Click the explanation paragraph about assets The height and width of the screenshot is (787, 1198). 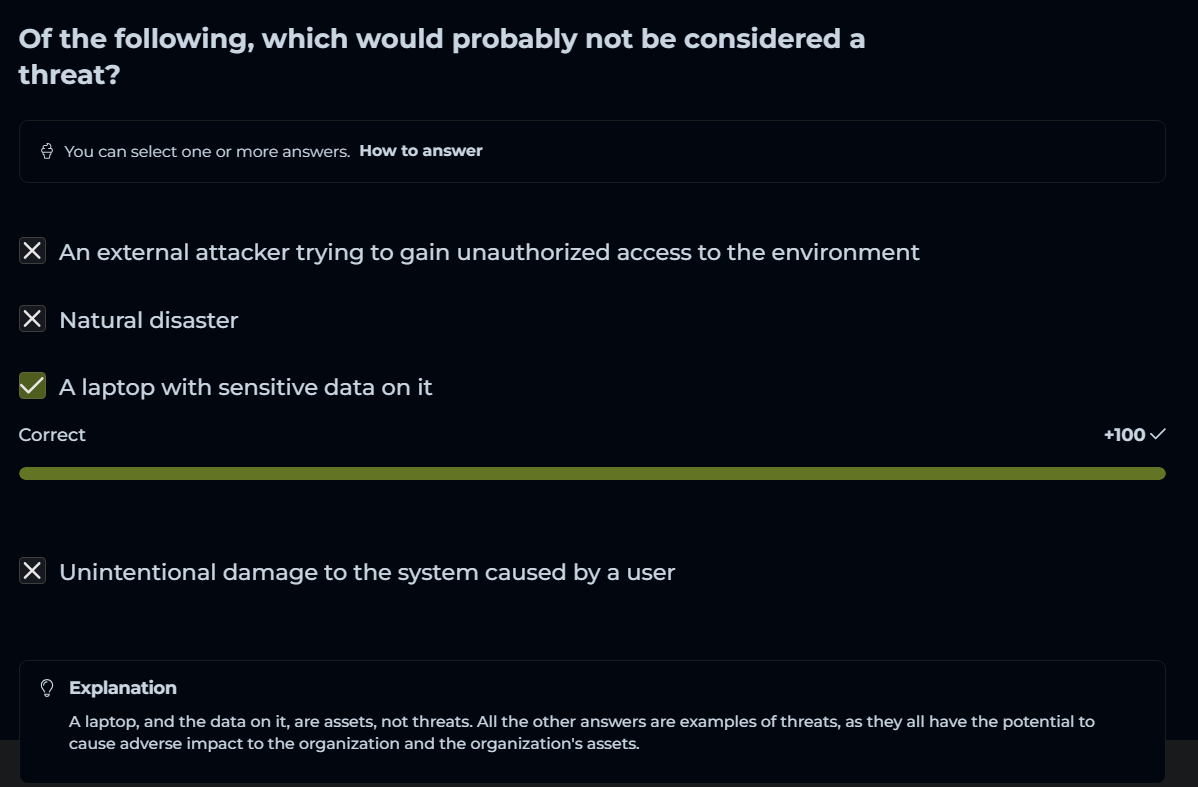coord(582,733)
